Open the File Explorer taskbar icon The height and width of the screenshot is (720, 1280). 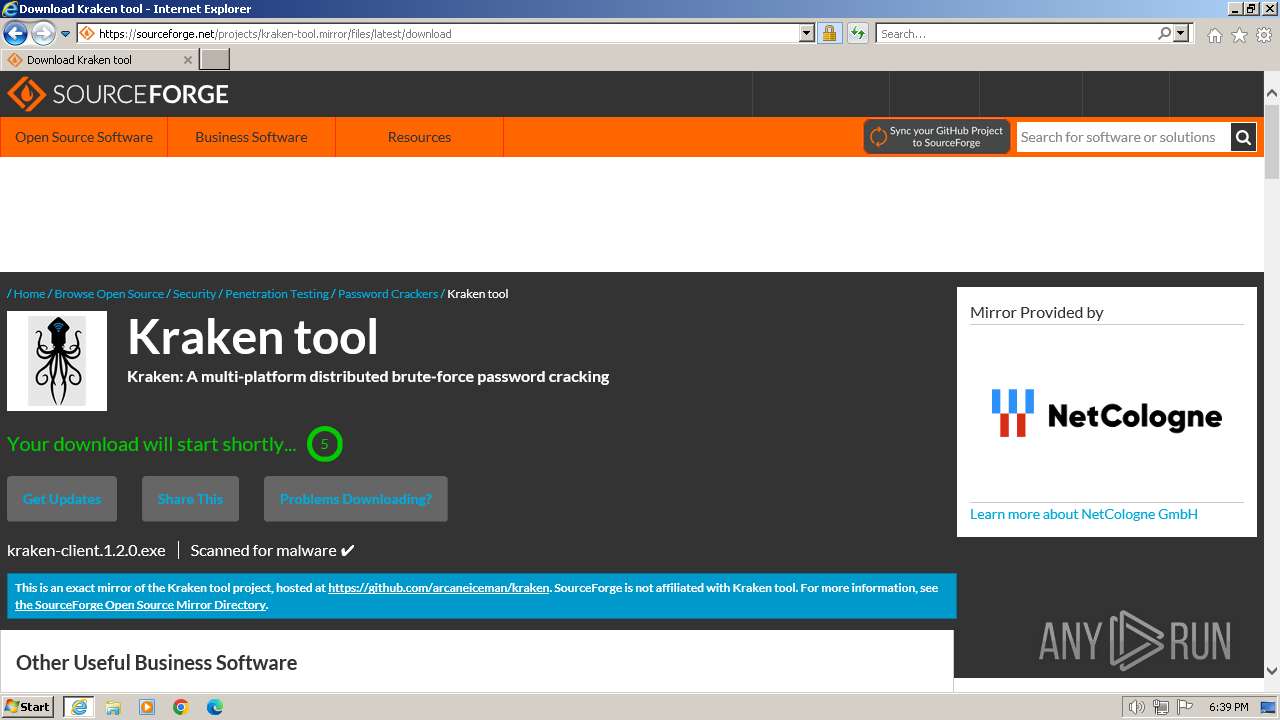click(113, 707)
